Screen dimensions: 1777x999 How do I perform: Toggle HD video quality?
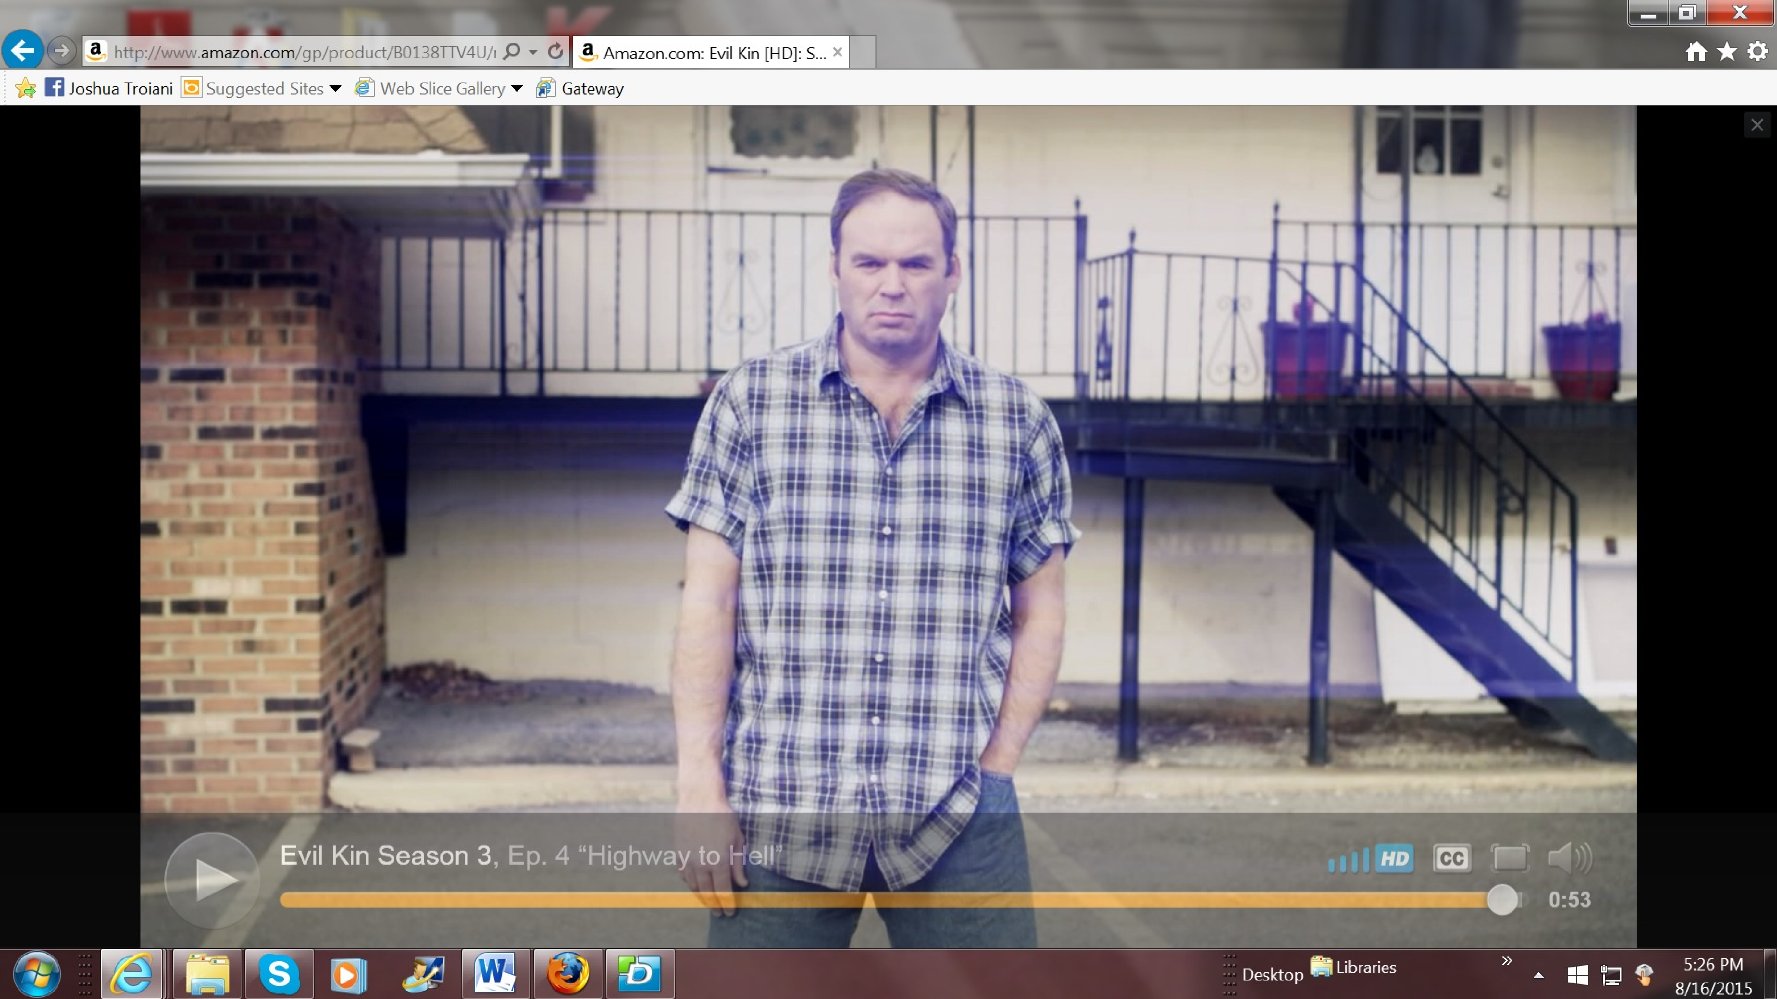(x=1394, y=858)
